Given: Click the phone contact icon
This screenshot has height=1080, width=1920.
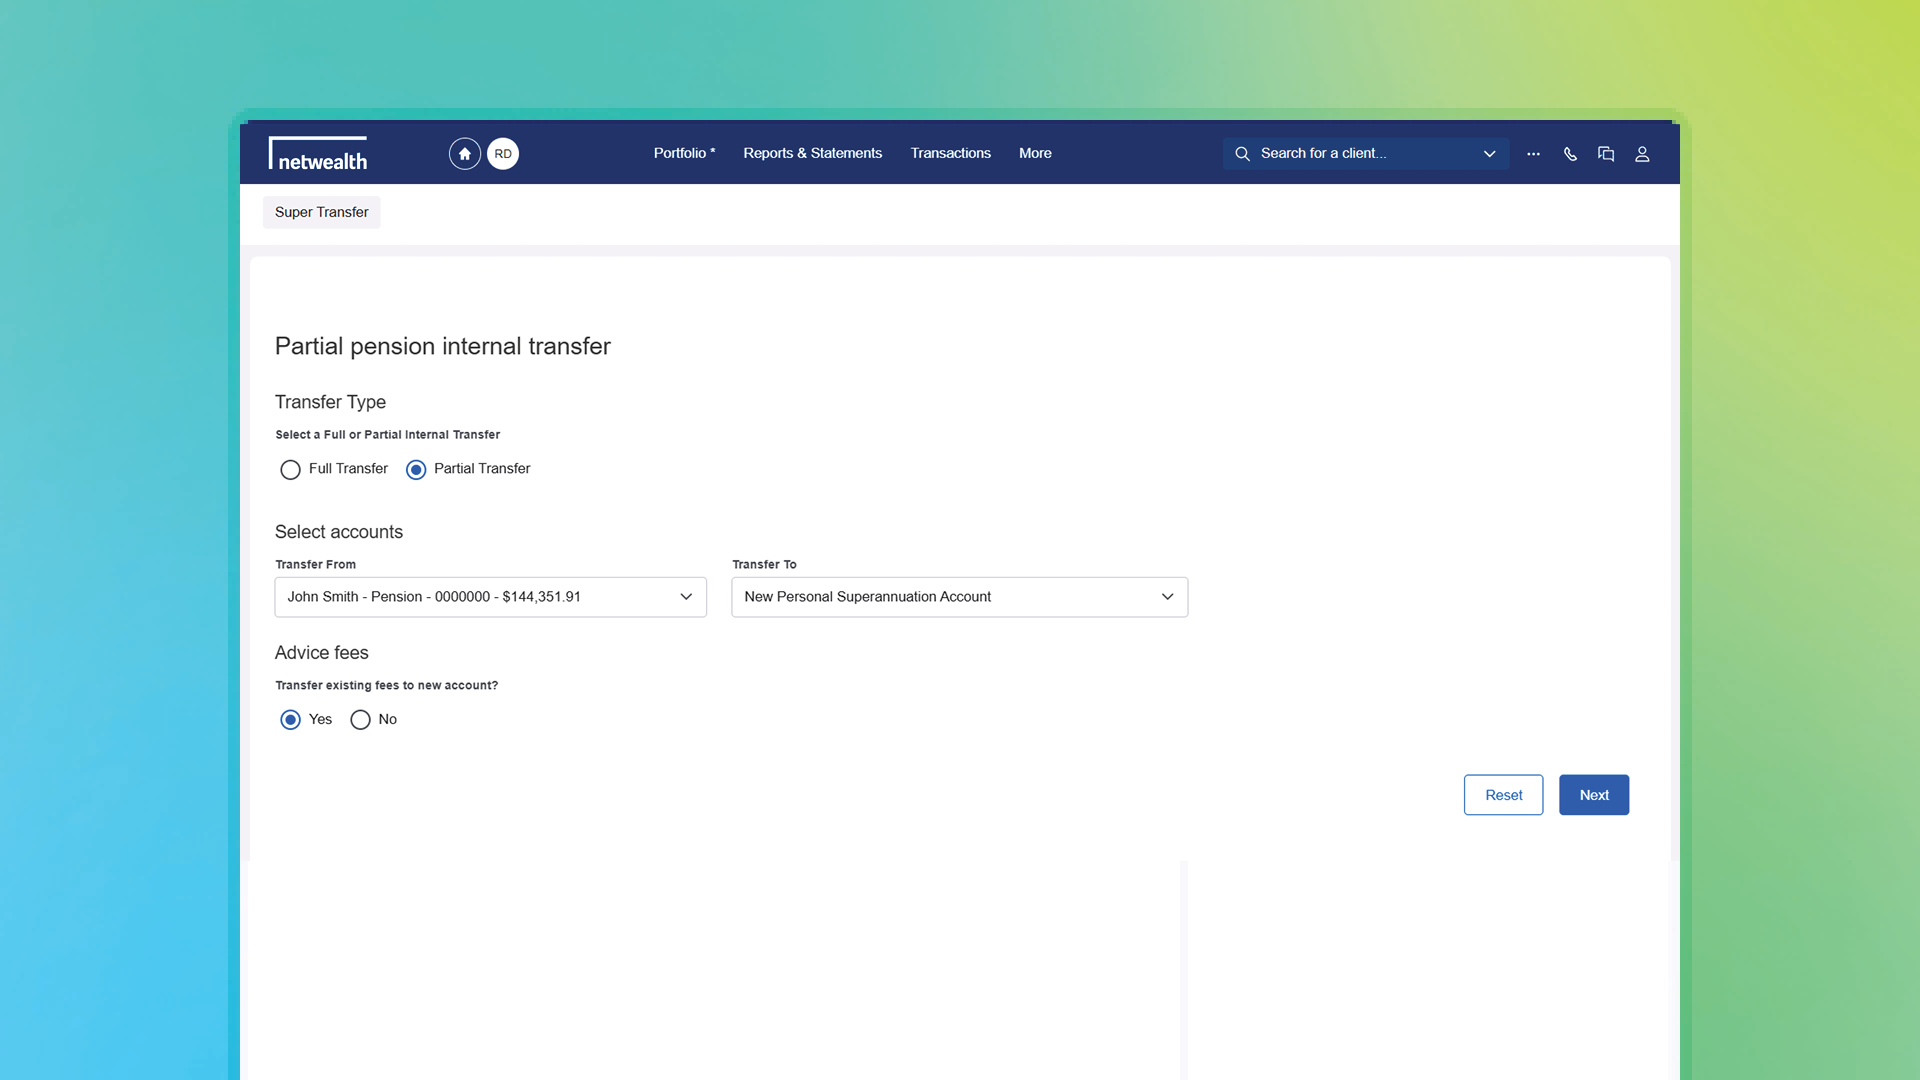Looking at the screenshot, I should pos(1570,154).
